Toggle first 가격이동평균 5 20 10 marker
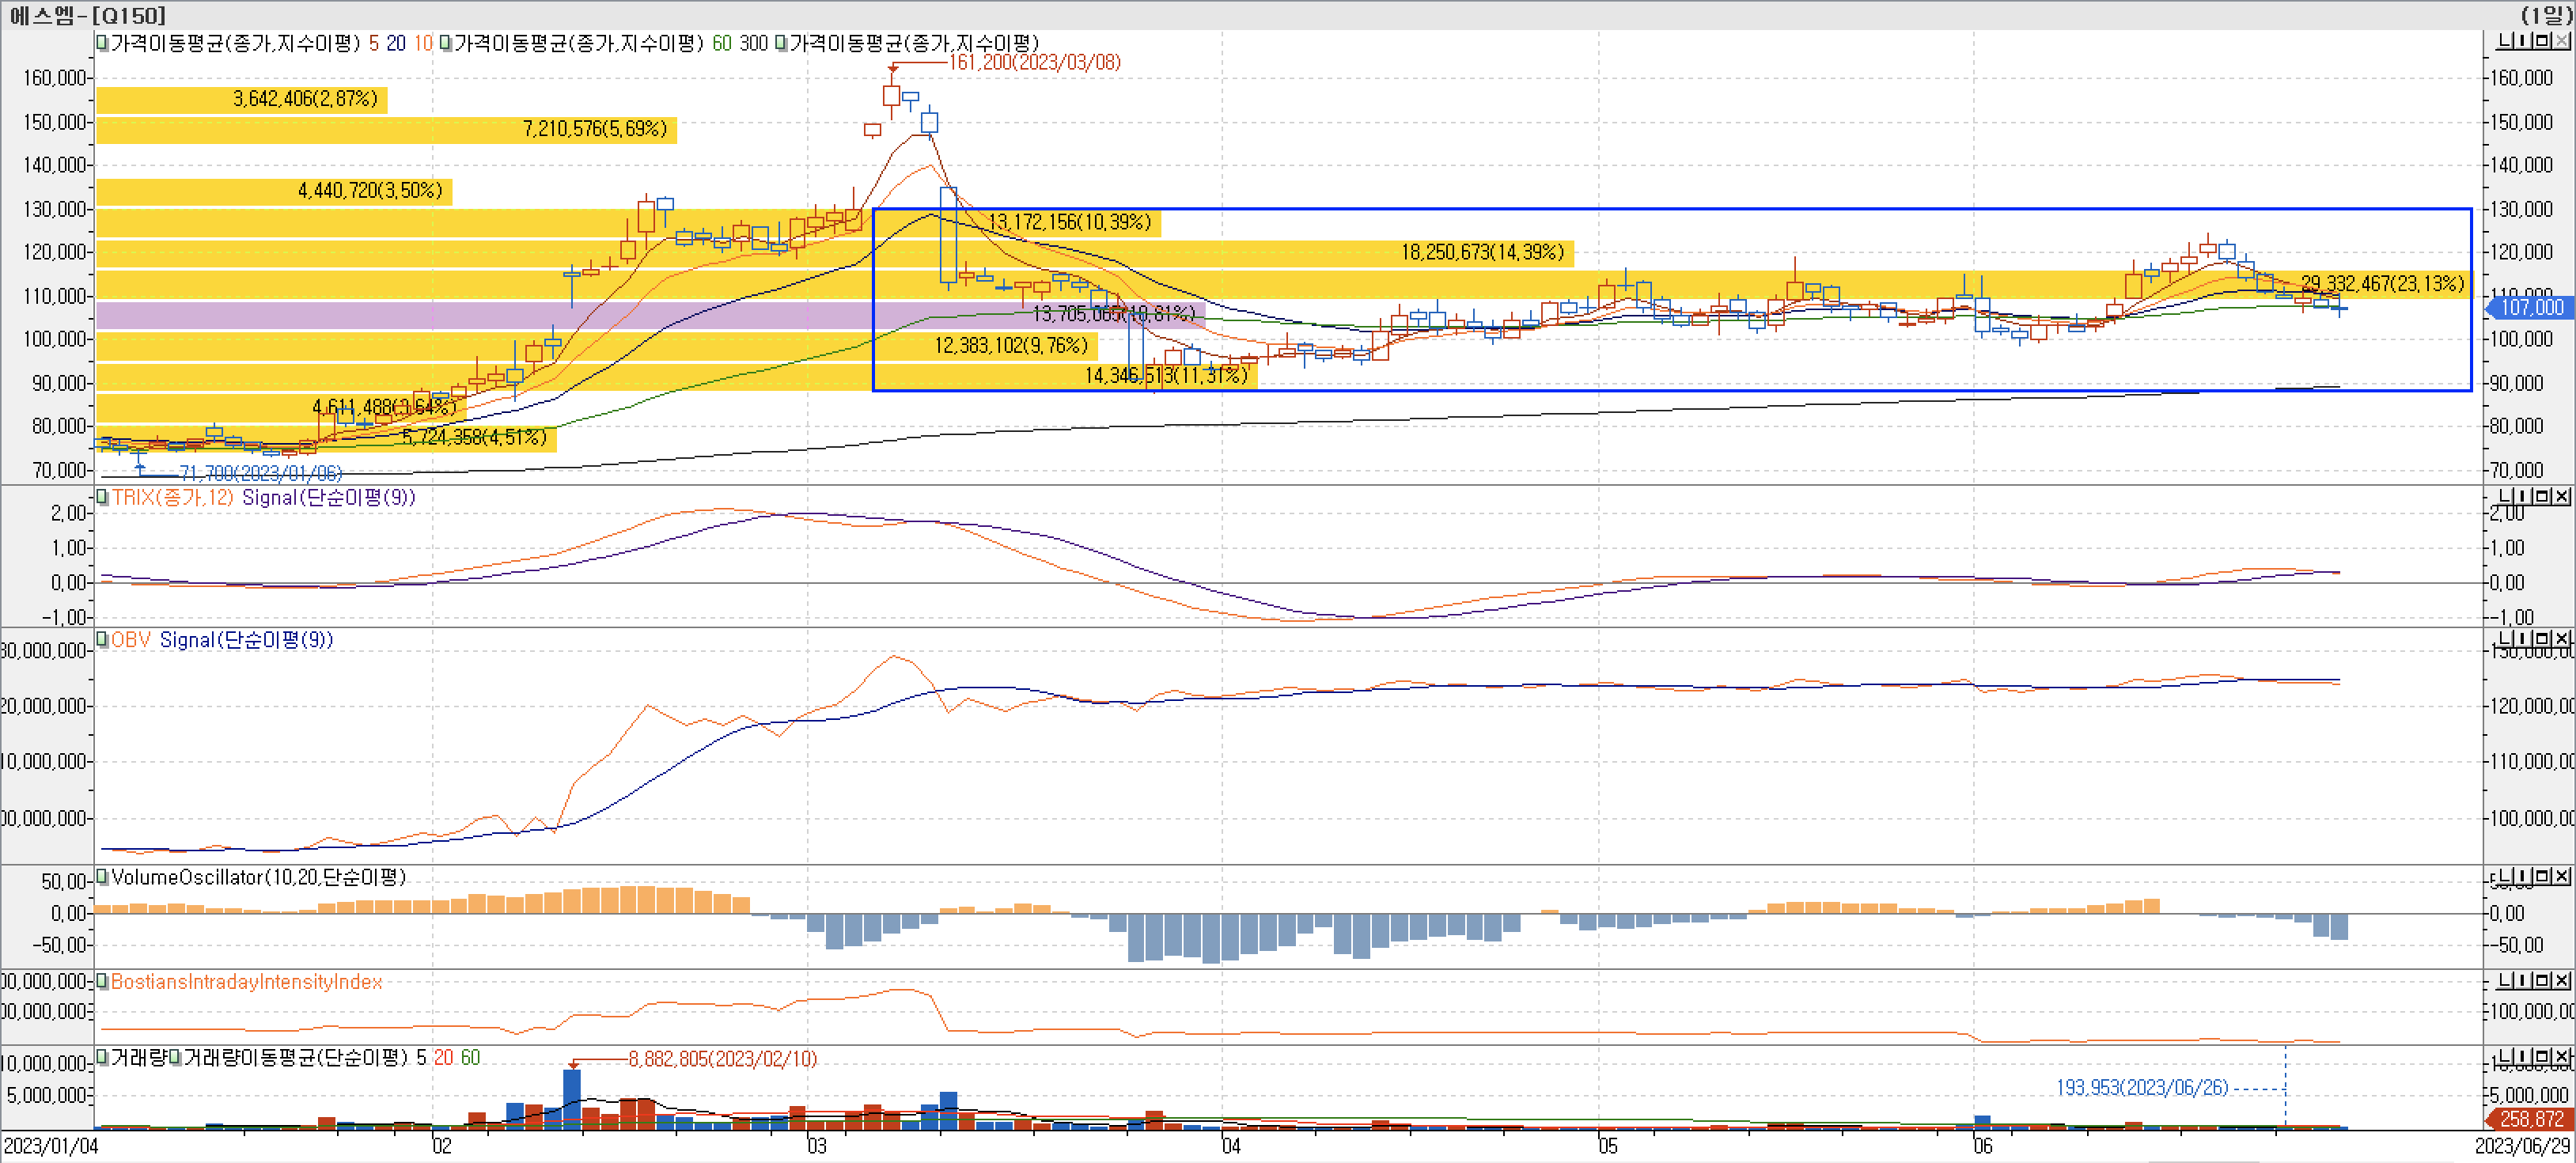The image size is (2576, 1163). (x=101, y=43)
